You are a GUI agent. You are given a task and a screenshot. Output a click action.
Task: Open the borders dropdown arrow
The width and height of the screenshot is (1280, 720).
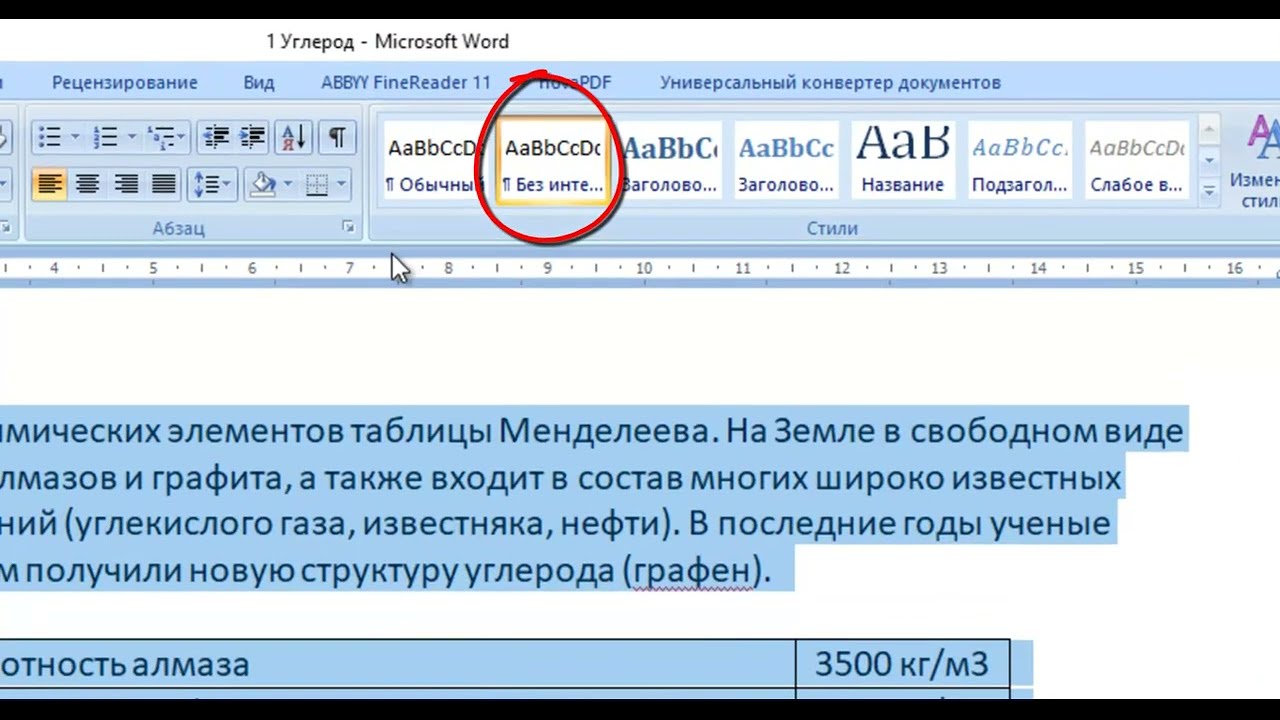(342, 184)
